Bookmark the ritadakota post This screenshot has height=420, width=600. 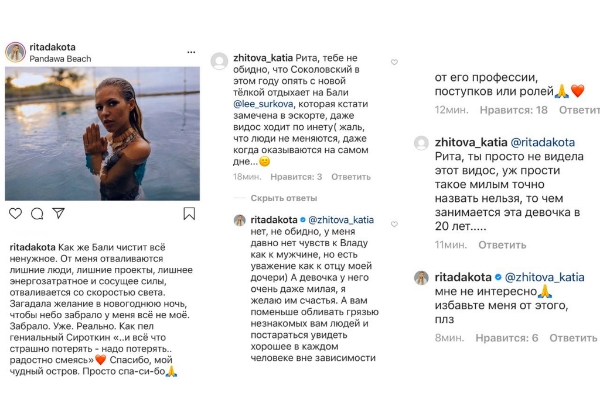pyautogui.click(x=189, y=213)
